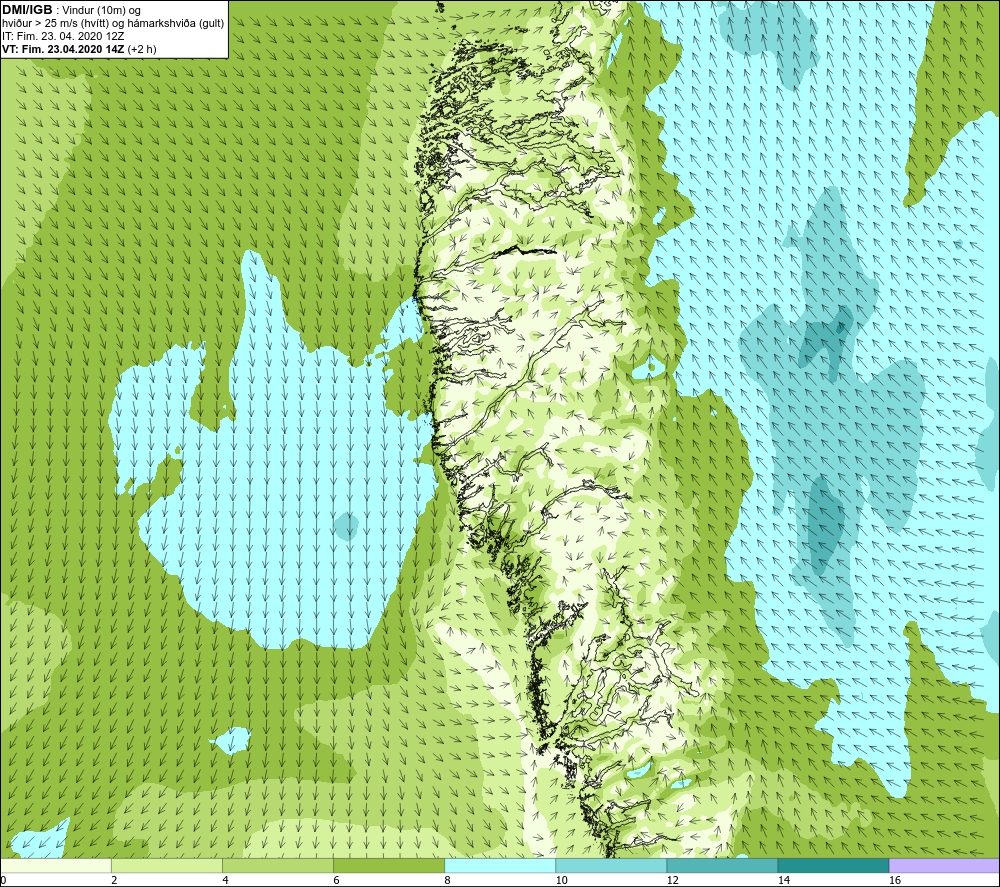
Task: Click the 'IT: Fim. 23. 04. 2020 12Z' line
Action: click(x=62, y=36)
